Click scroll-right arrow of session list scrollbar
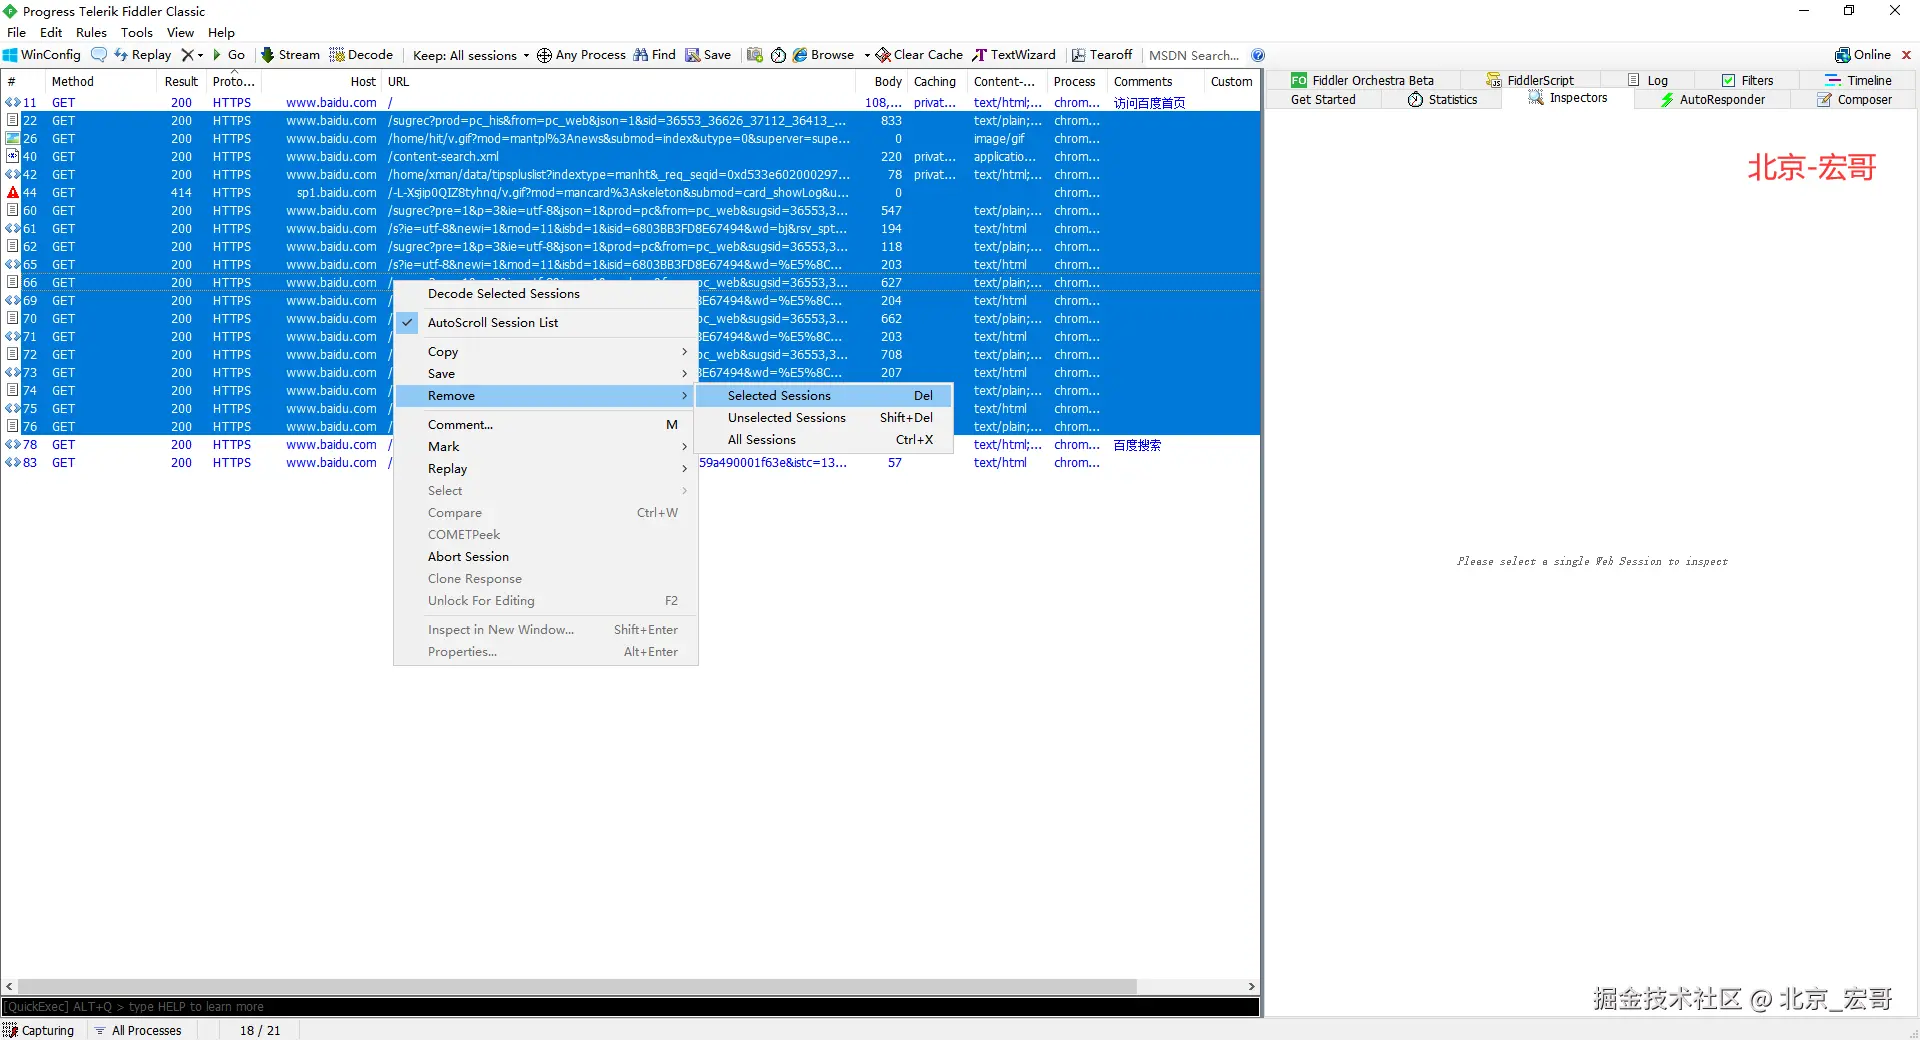 click(1251, 987)
